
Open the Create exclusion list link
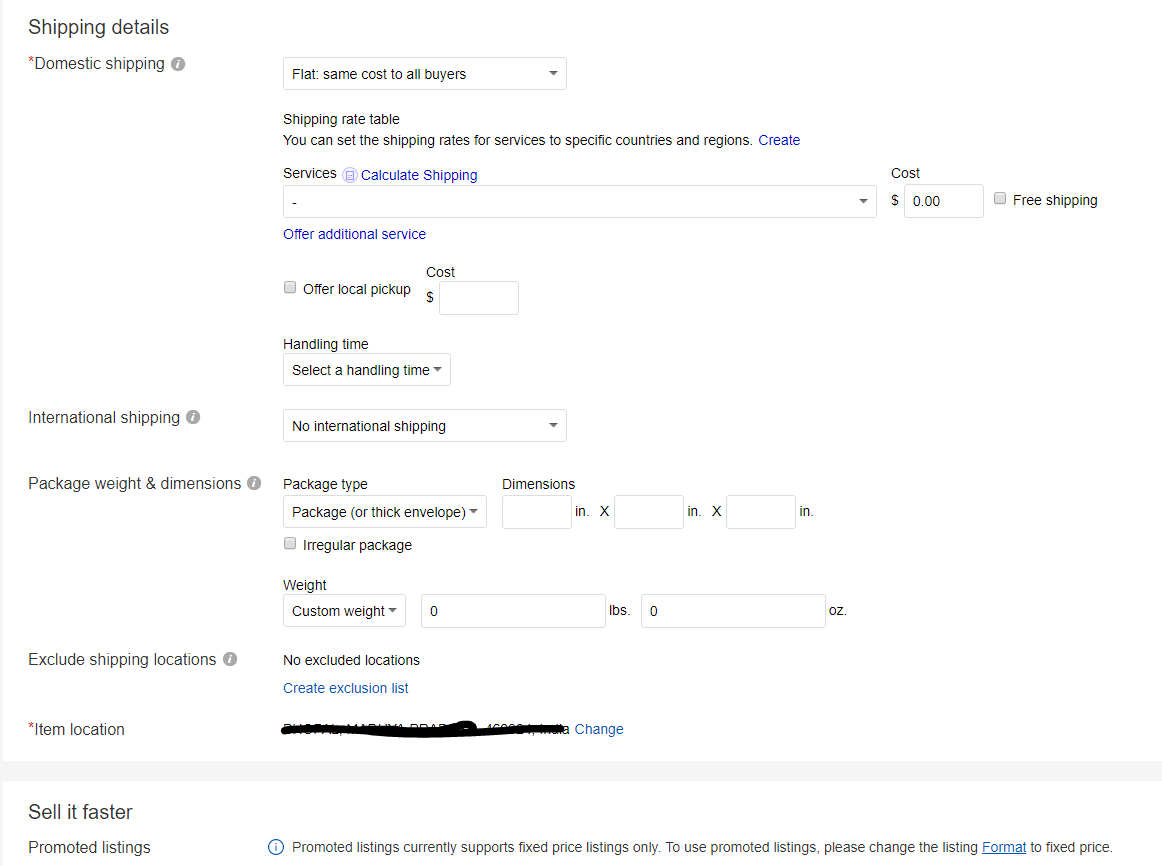tap(345, 688)
